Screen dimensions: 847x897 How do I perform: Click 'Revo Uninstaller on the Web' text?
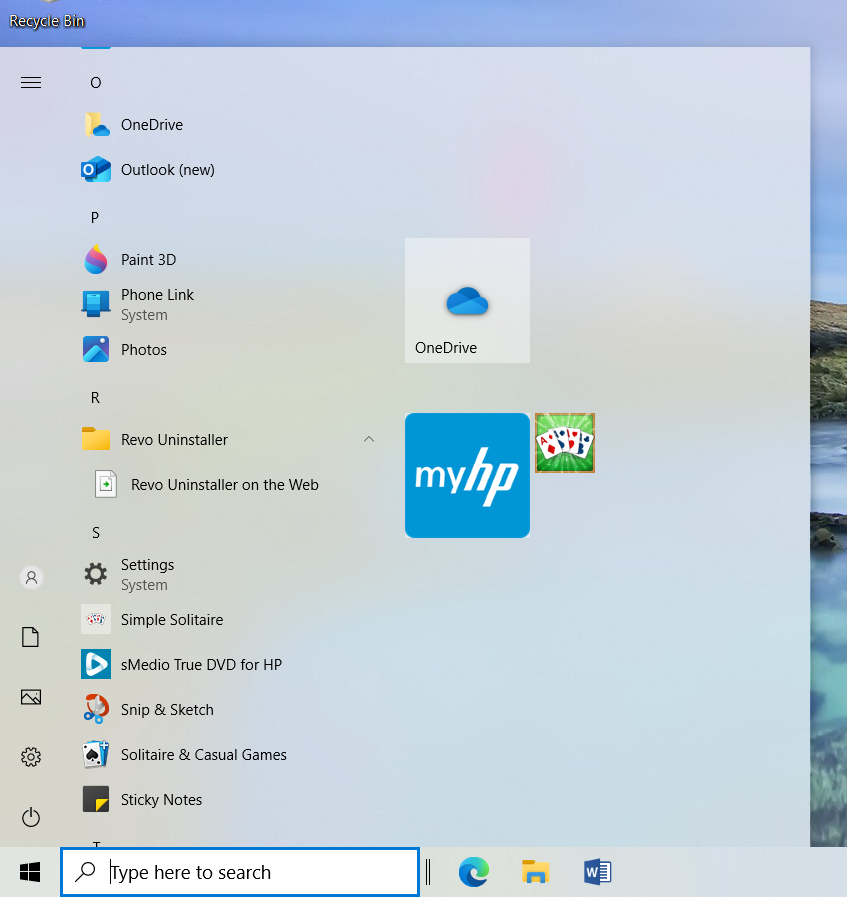(225, 485)
